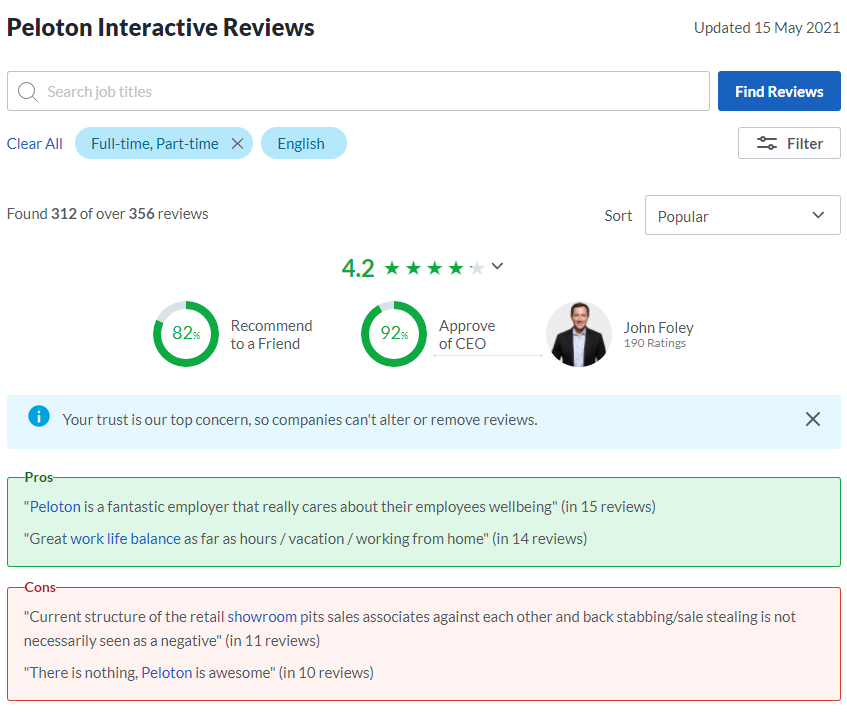Remove the Full-time, Part-time filter chip
The image size is (847, 716).
(237, 144)
